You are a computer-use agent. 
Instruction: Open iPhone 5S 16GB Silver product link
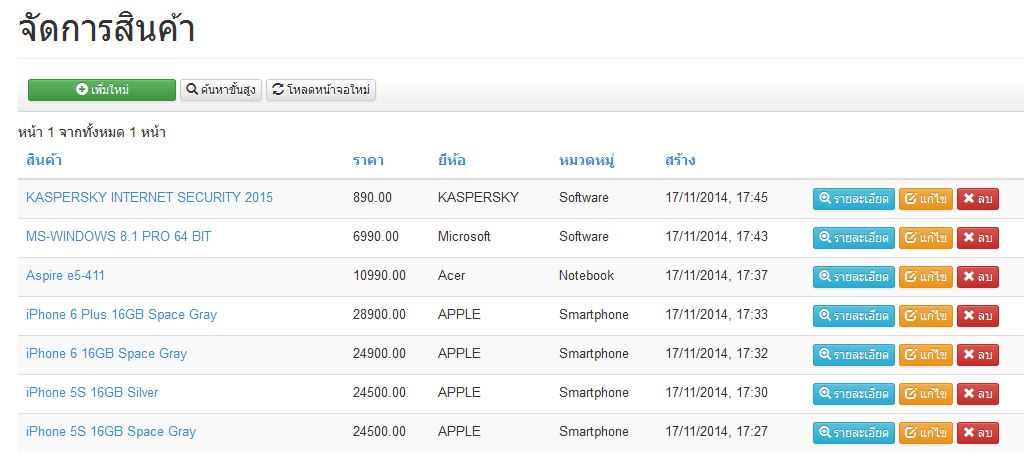coord(92,393)
